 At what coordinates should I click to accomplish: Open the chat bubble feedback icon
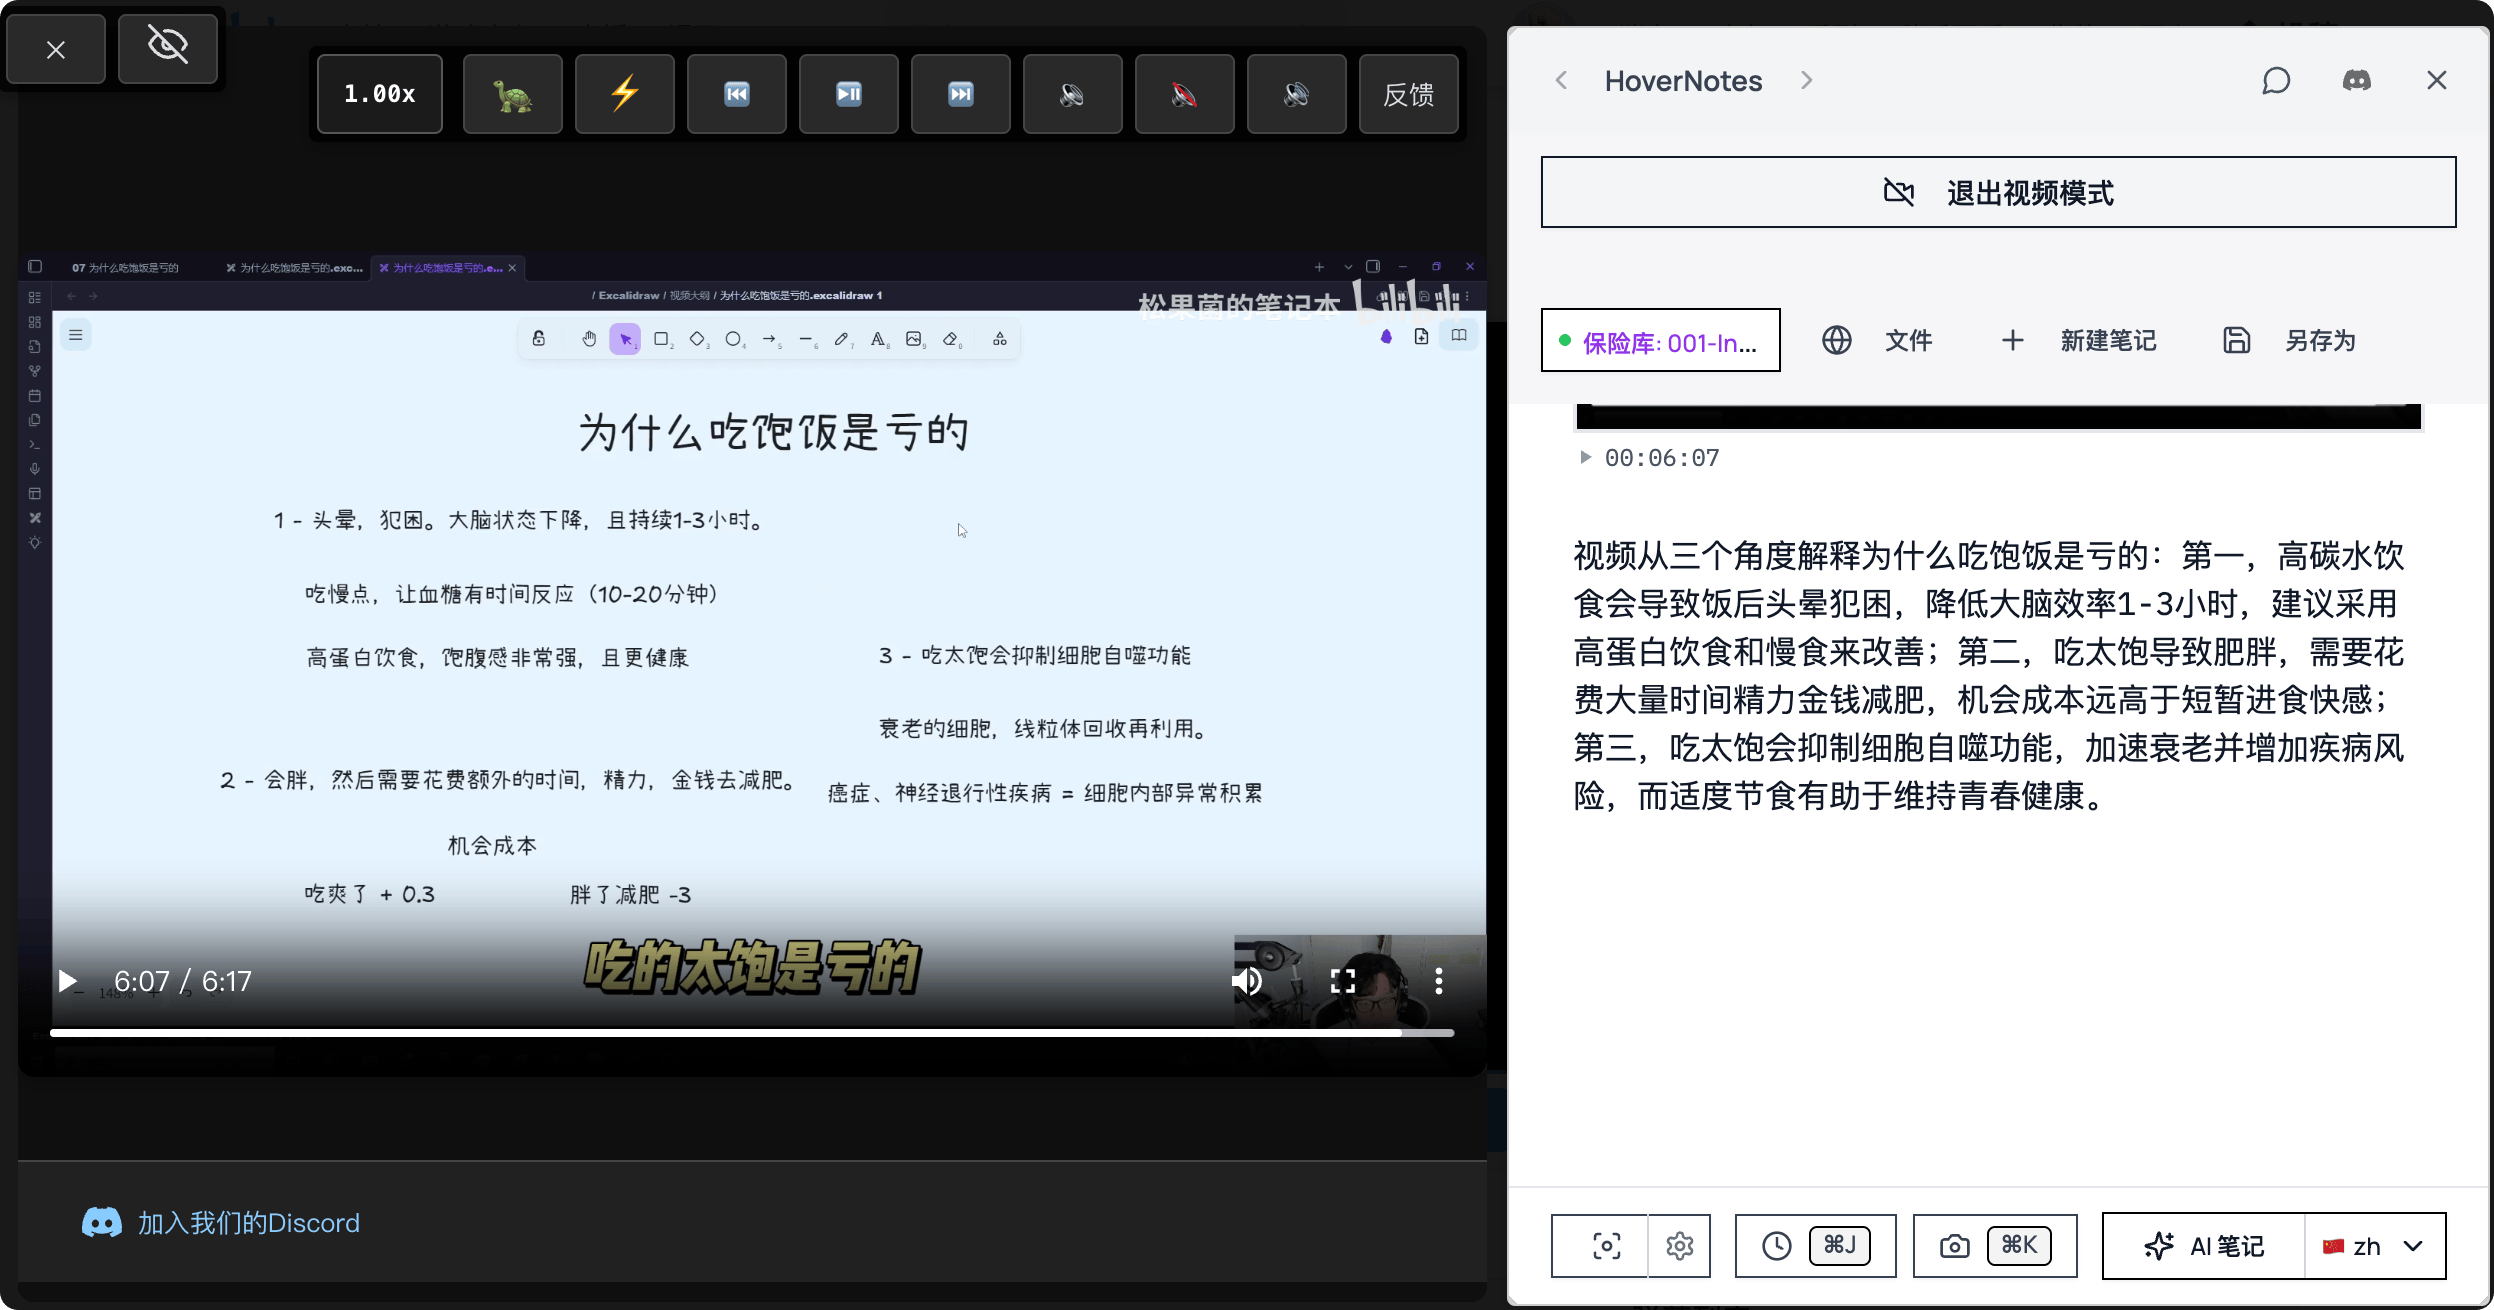(2276, 81)
